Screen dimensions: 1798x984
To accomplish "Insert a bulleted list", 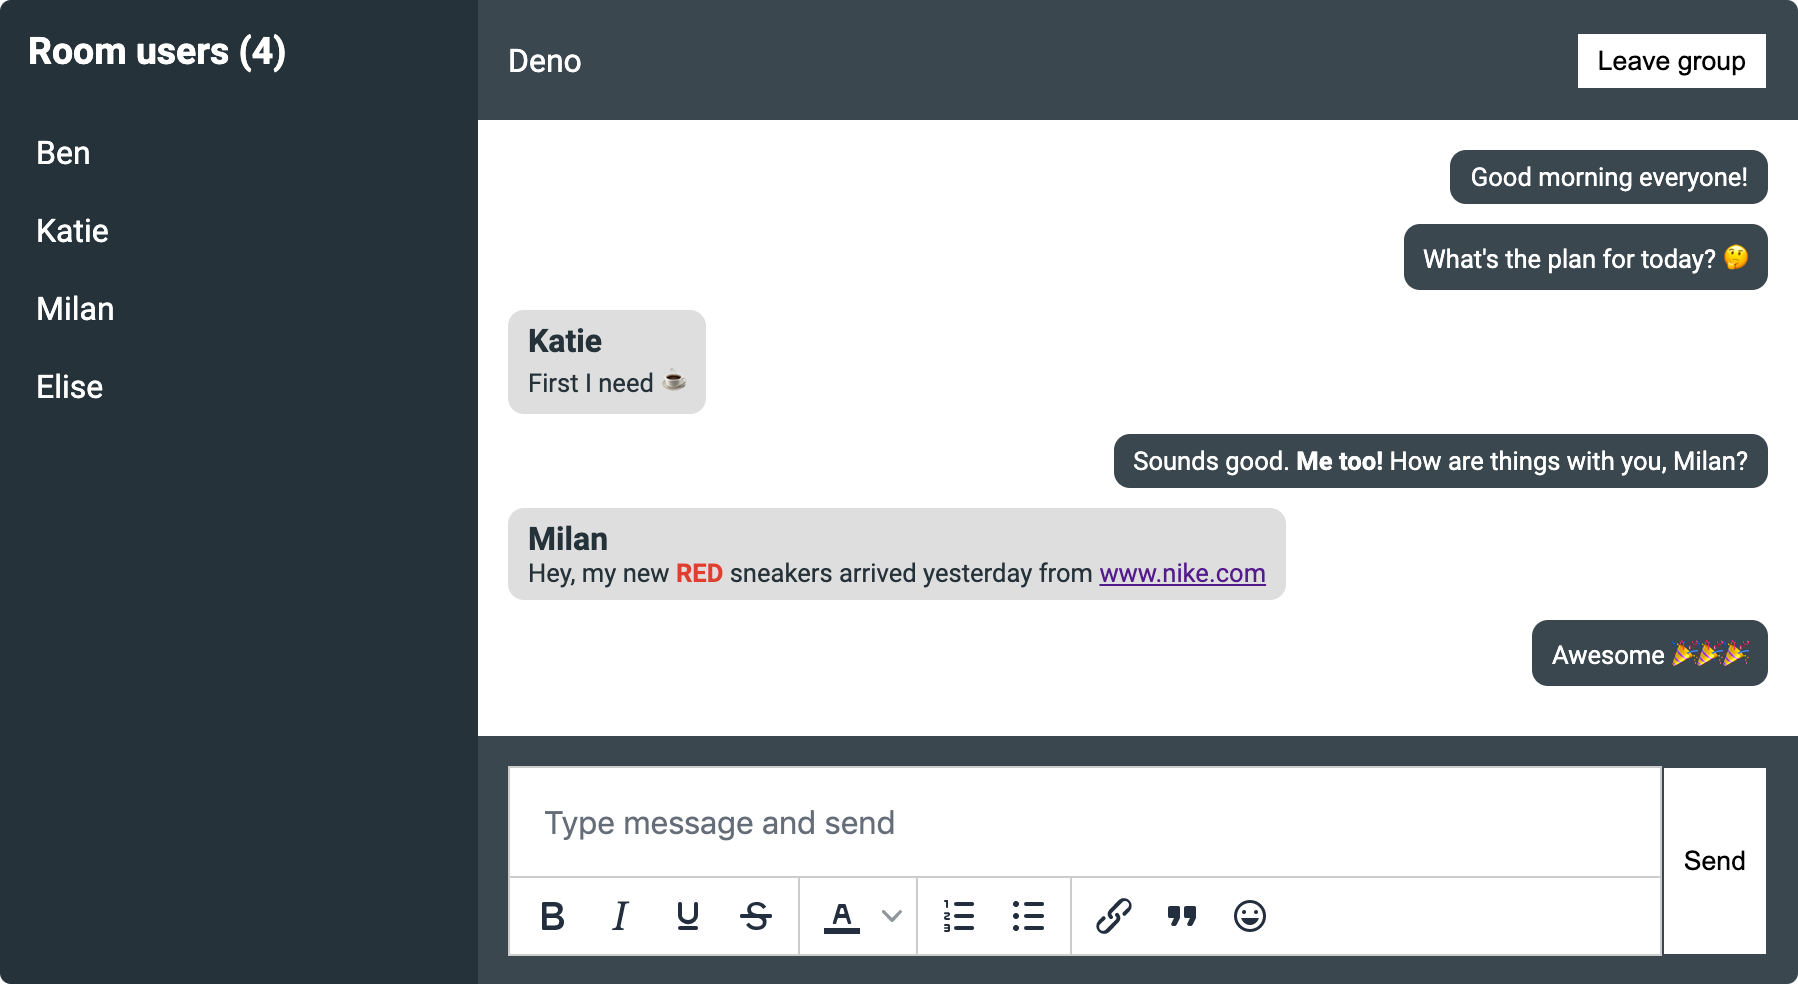I will (x=1028, y=915).
